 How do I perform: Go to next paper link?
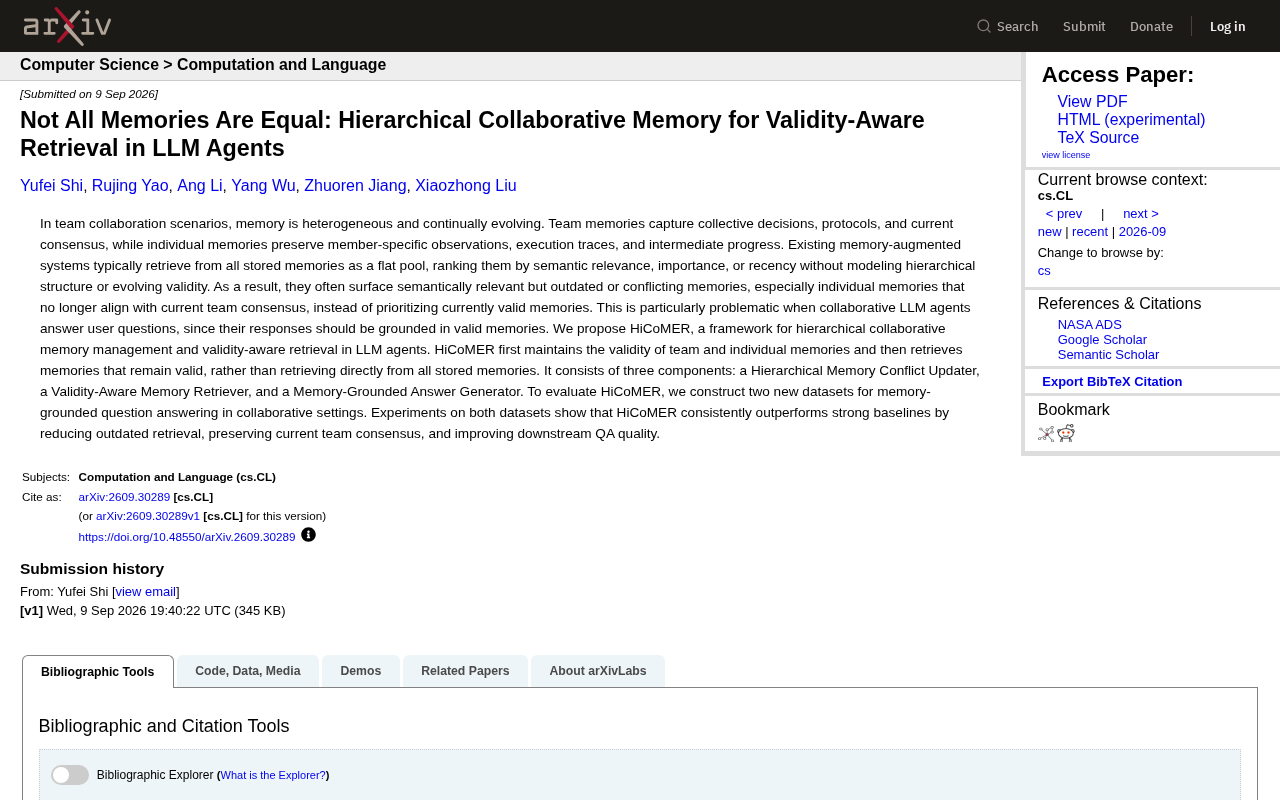(1141, 214)
